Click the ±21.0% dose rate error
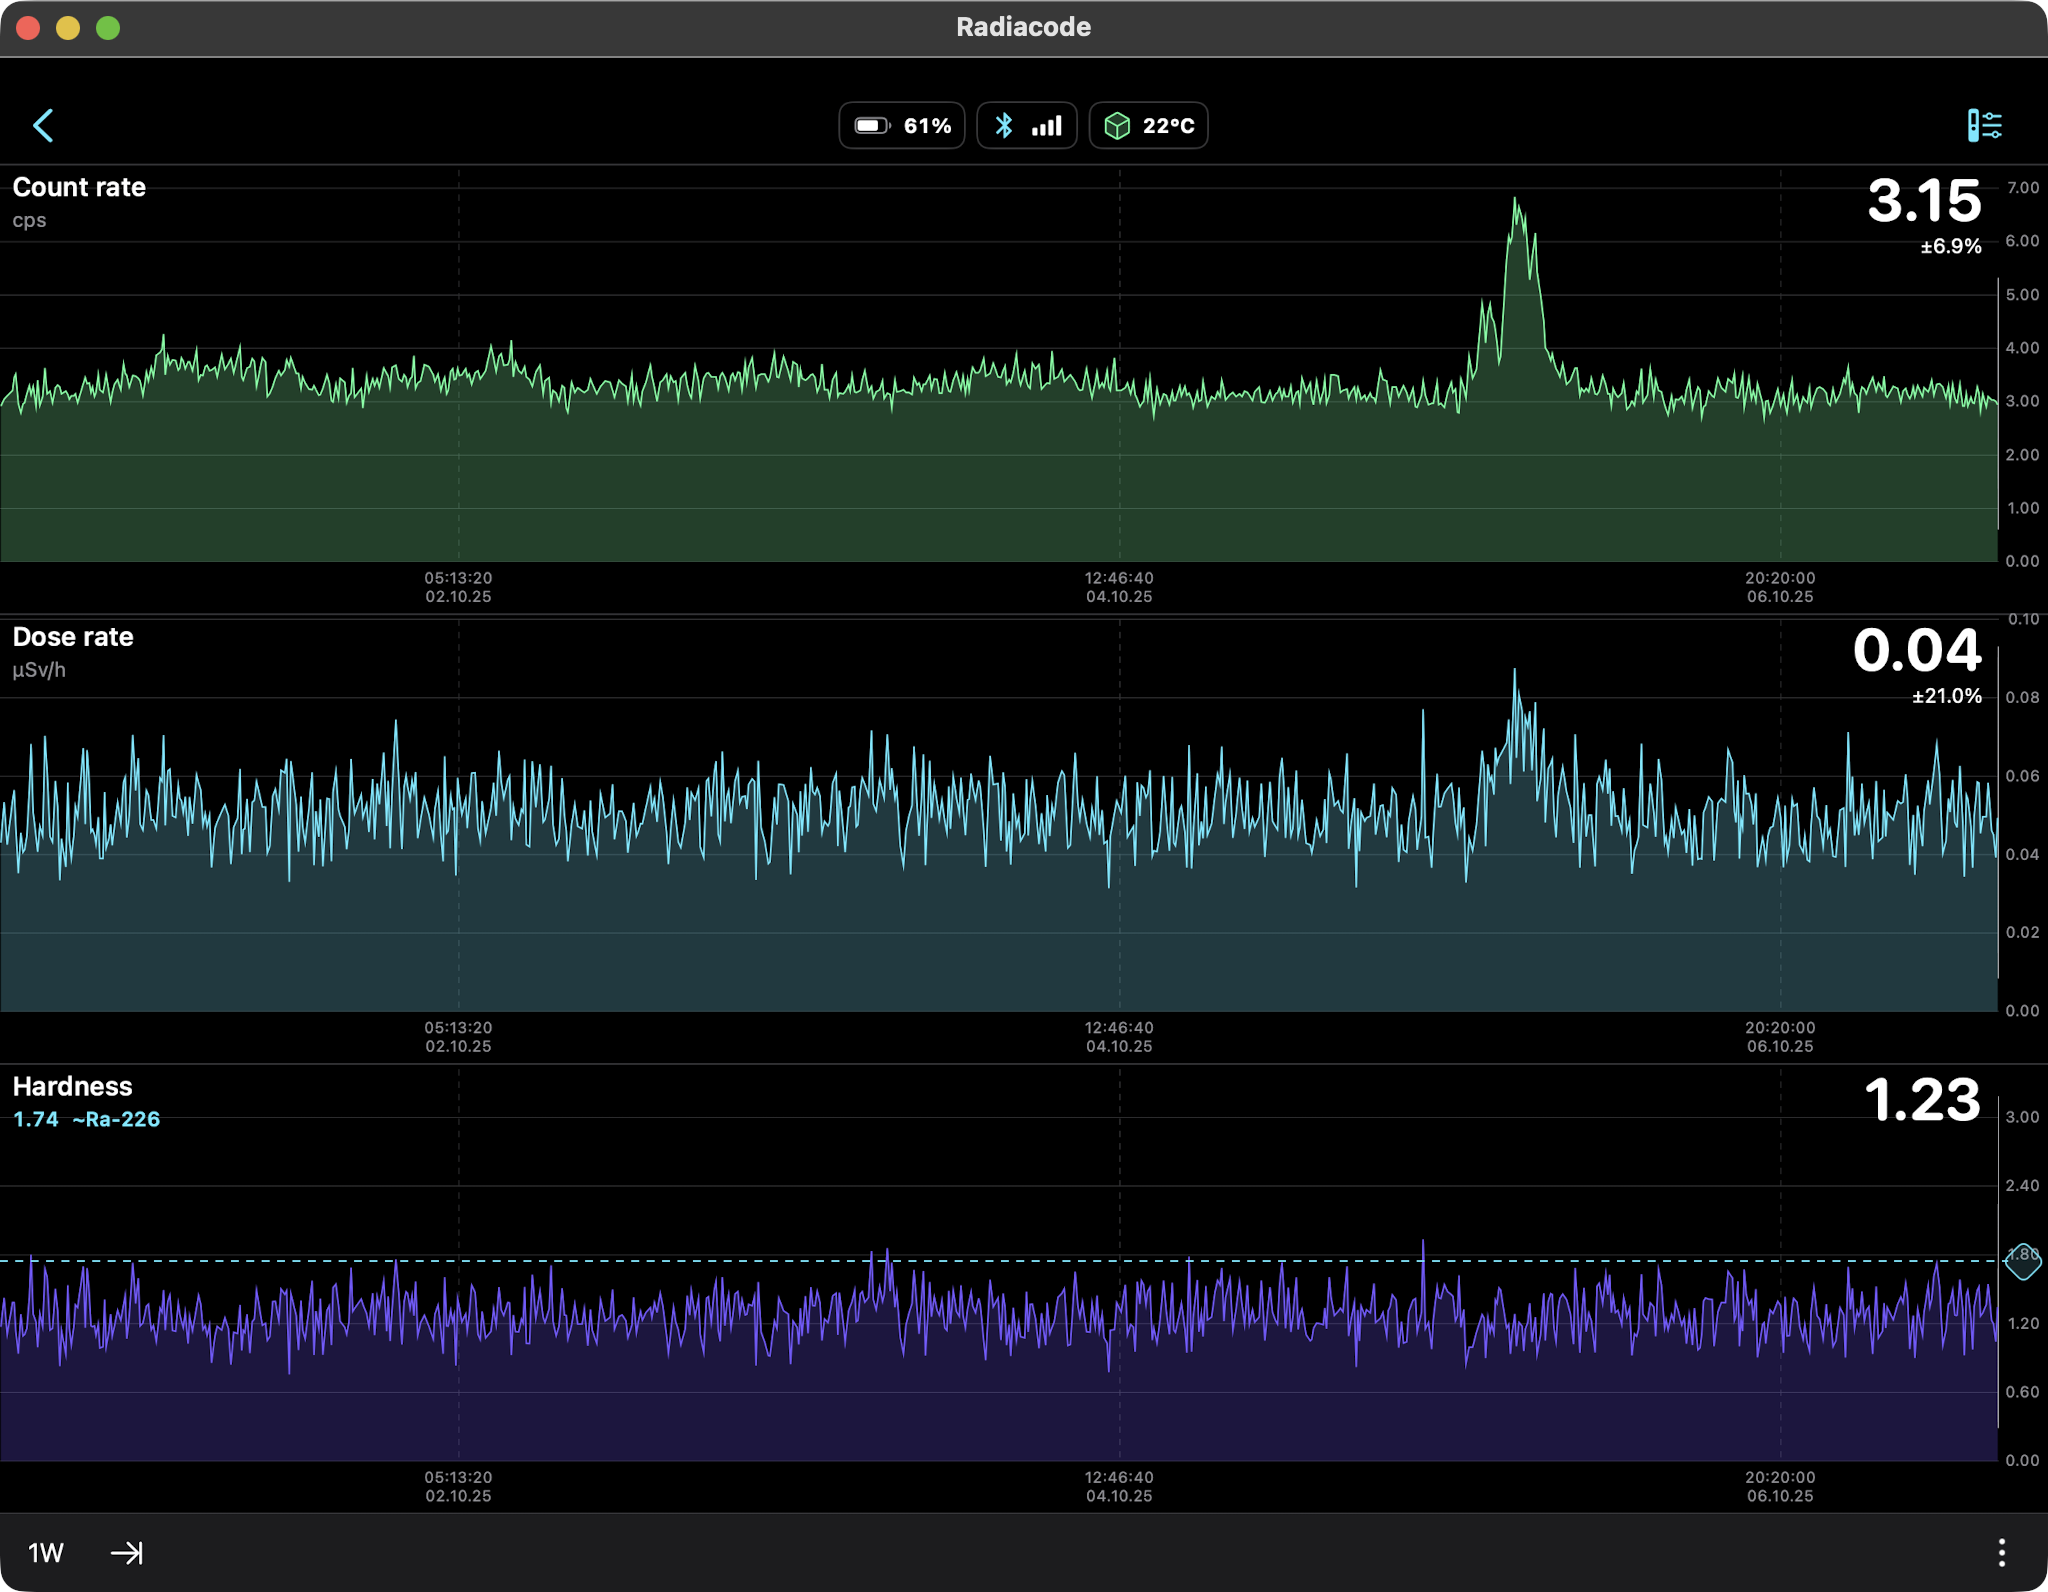The height and width of the screenshot is (1592, 2048). point(1947,696)
